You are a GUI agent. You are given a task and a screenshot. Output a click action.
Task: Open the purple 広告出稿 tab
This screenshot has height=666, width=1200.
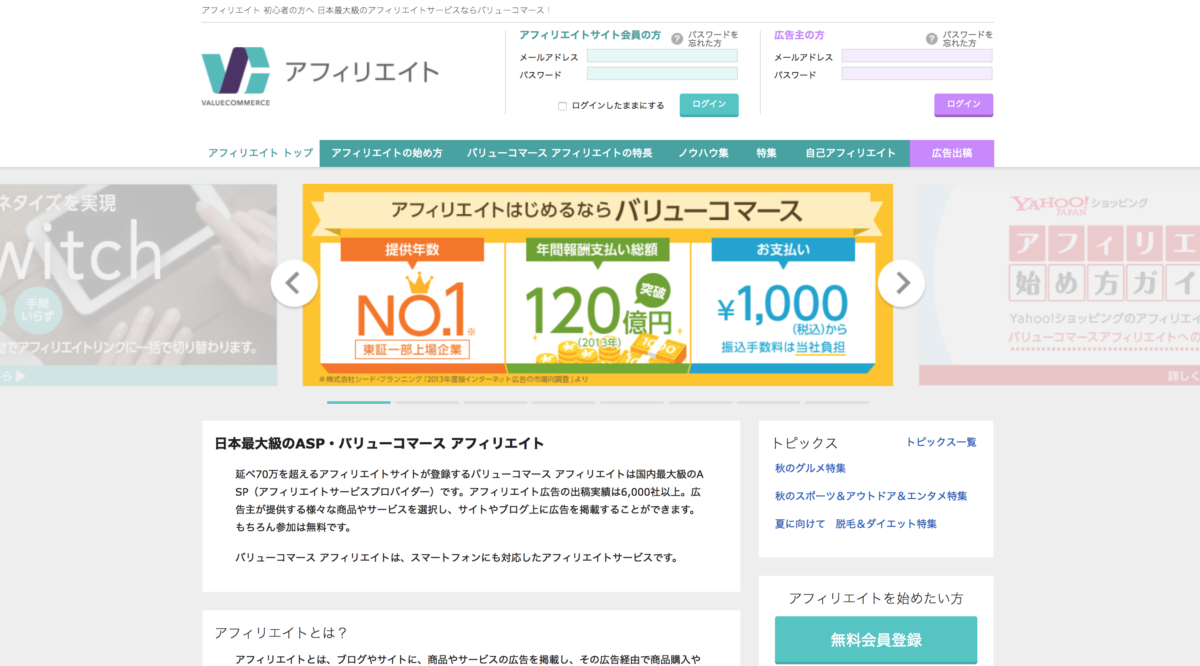952,153
